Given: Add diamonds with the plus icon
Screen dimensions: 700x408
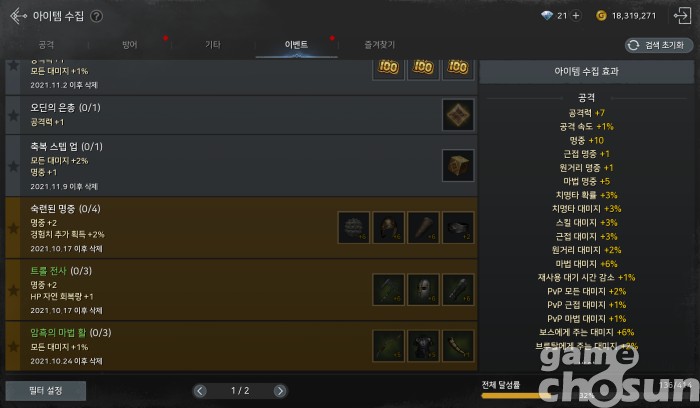Looking at the screenshot, I should pos(576,16).
